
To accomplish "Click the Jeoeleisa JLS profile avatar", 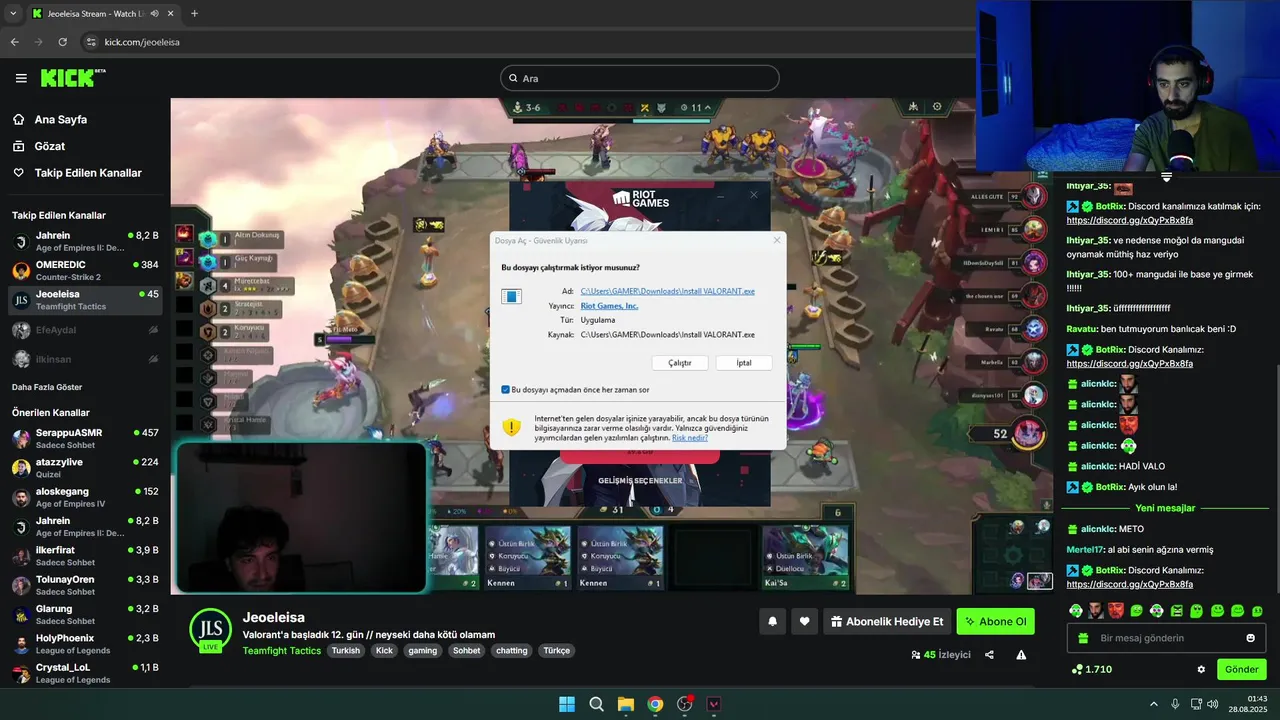I will click(x=211, y=630).
